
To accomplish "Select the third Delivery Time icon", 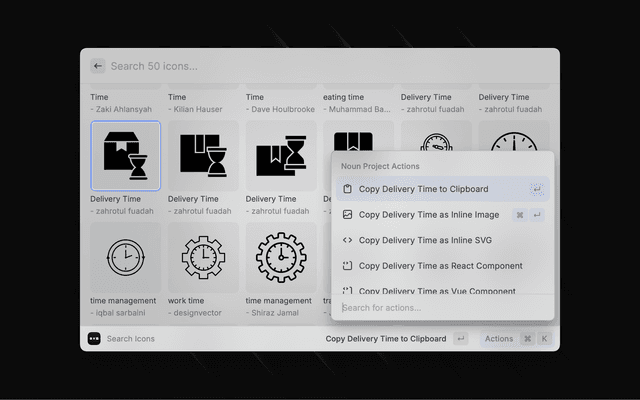I will click(x=281, y=156).
